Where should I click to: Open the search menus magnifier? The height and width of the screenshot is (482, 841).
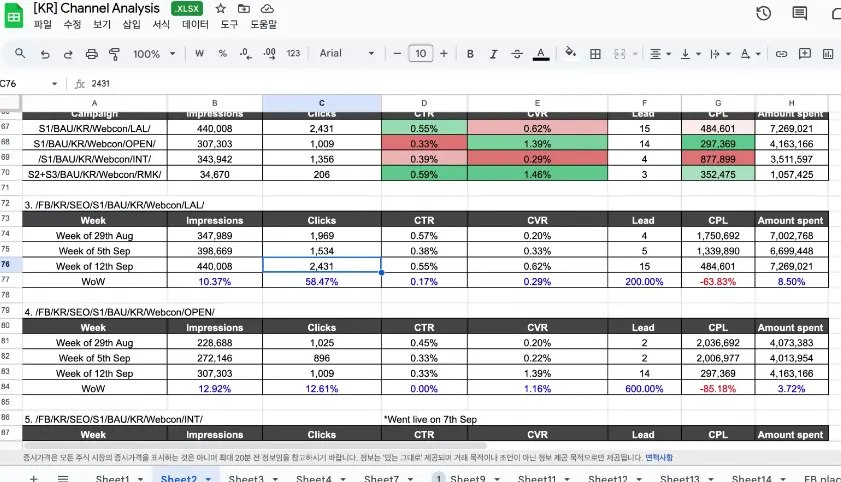[20, 54]
